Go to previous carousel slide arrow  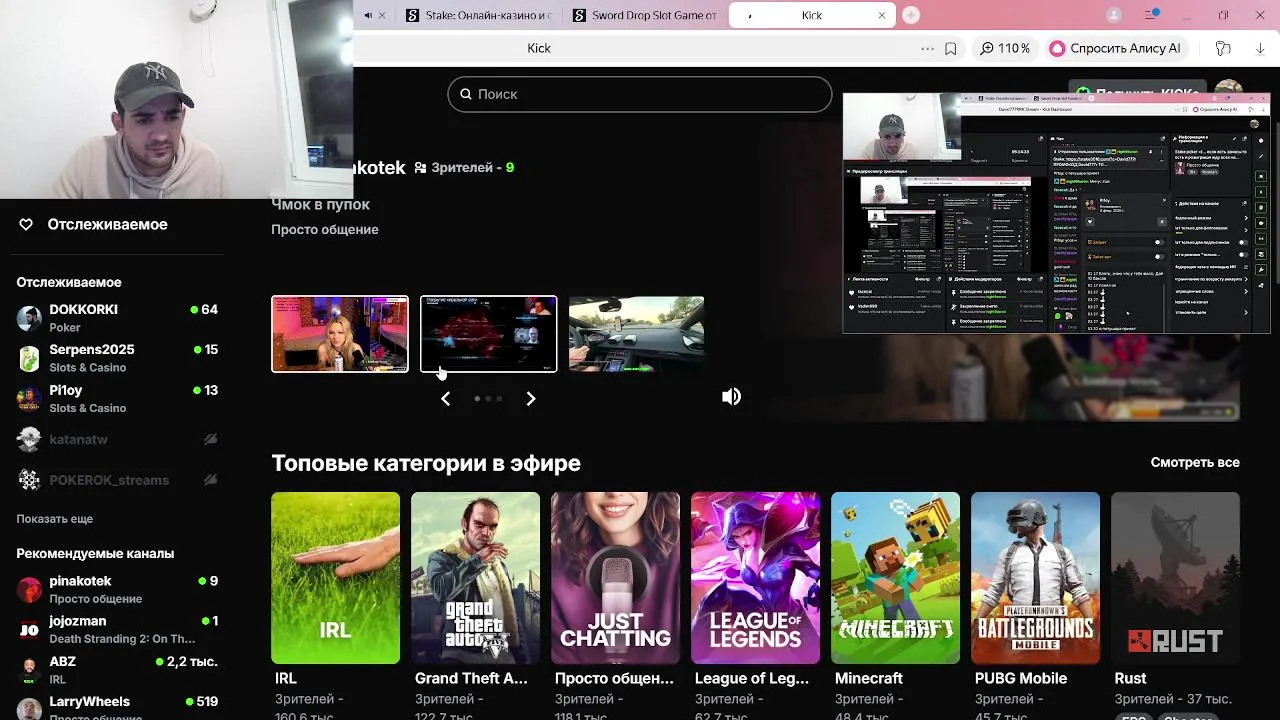[446, 398]
